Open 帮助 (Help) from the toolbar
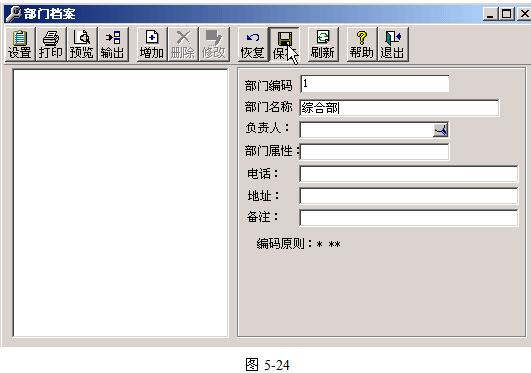Viewport: 531px width, 373px height. click(x=362, y=44)
